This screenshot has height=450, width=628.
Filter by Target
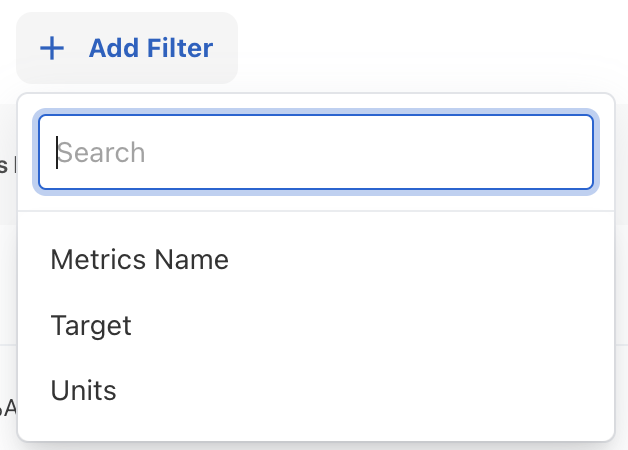pyautogui.click(x=91, y=325)
